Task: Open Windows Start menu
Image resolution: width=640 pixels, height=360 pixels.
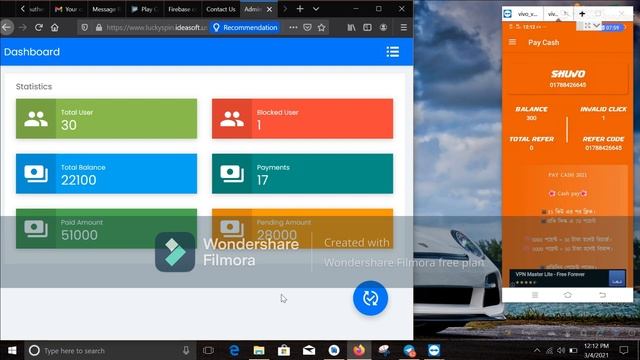Action: coord(12,350)
